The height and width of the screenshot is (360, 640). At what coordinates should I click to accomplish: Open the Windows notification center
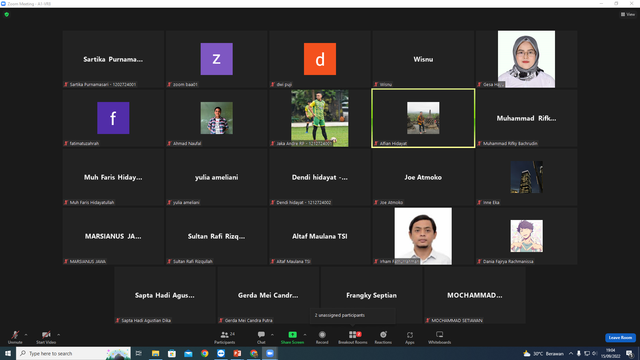(x=630, y=354)
